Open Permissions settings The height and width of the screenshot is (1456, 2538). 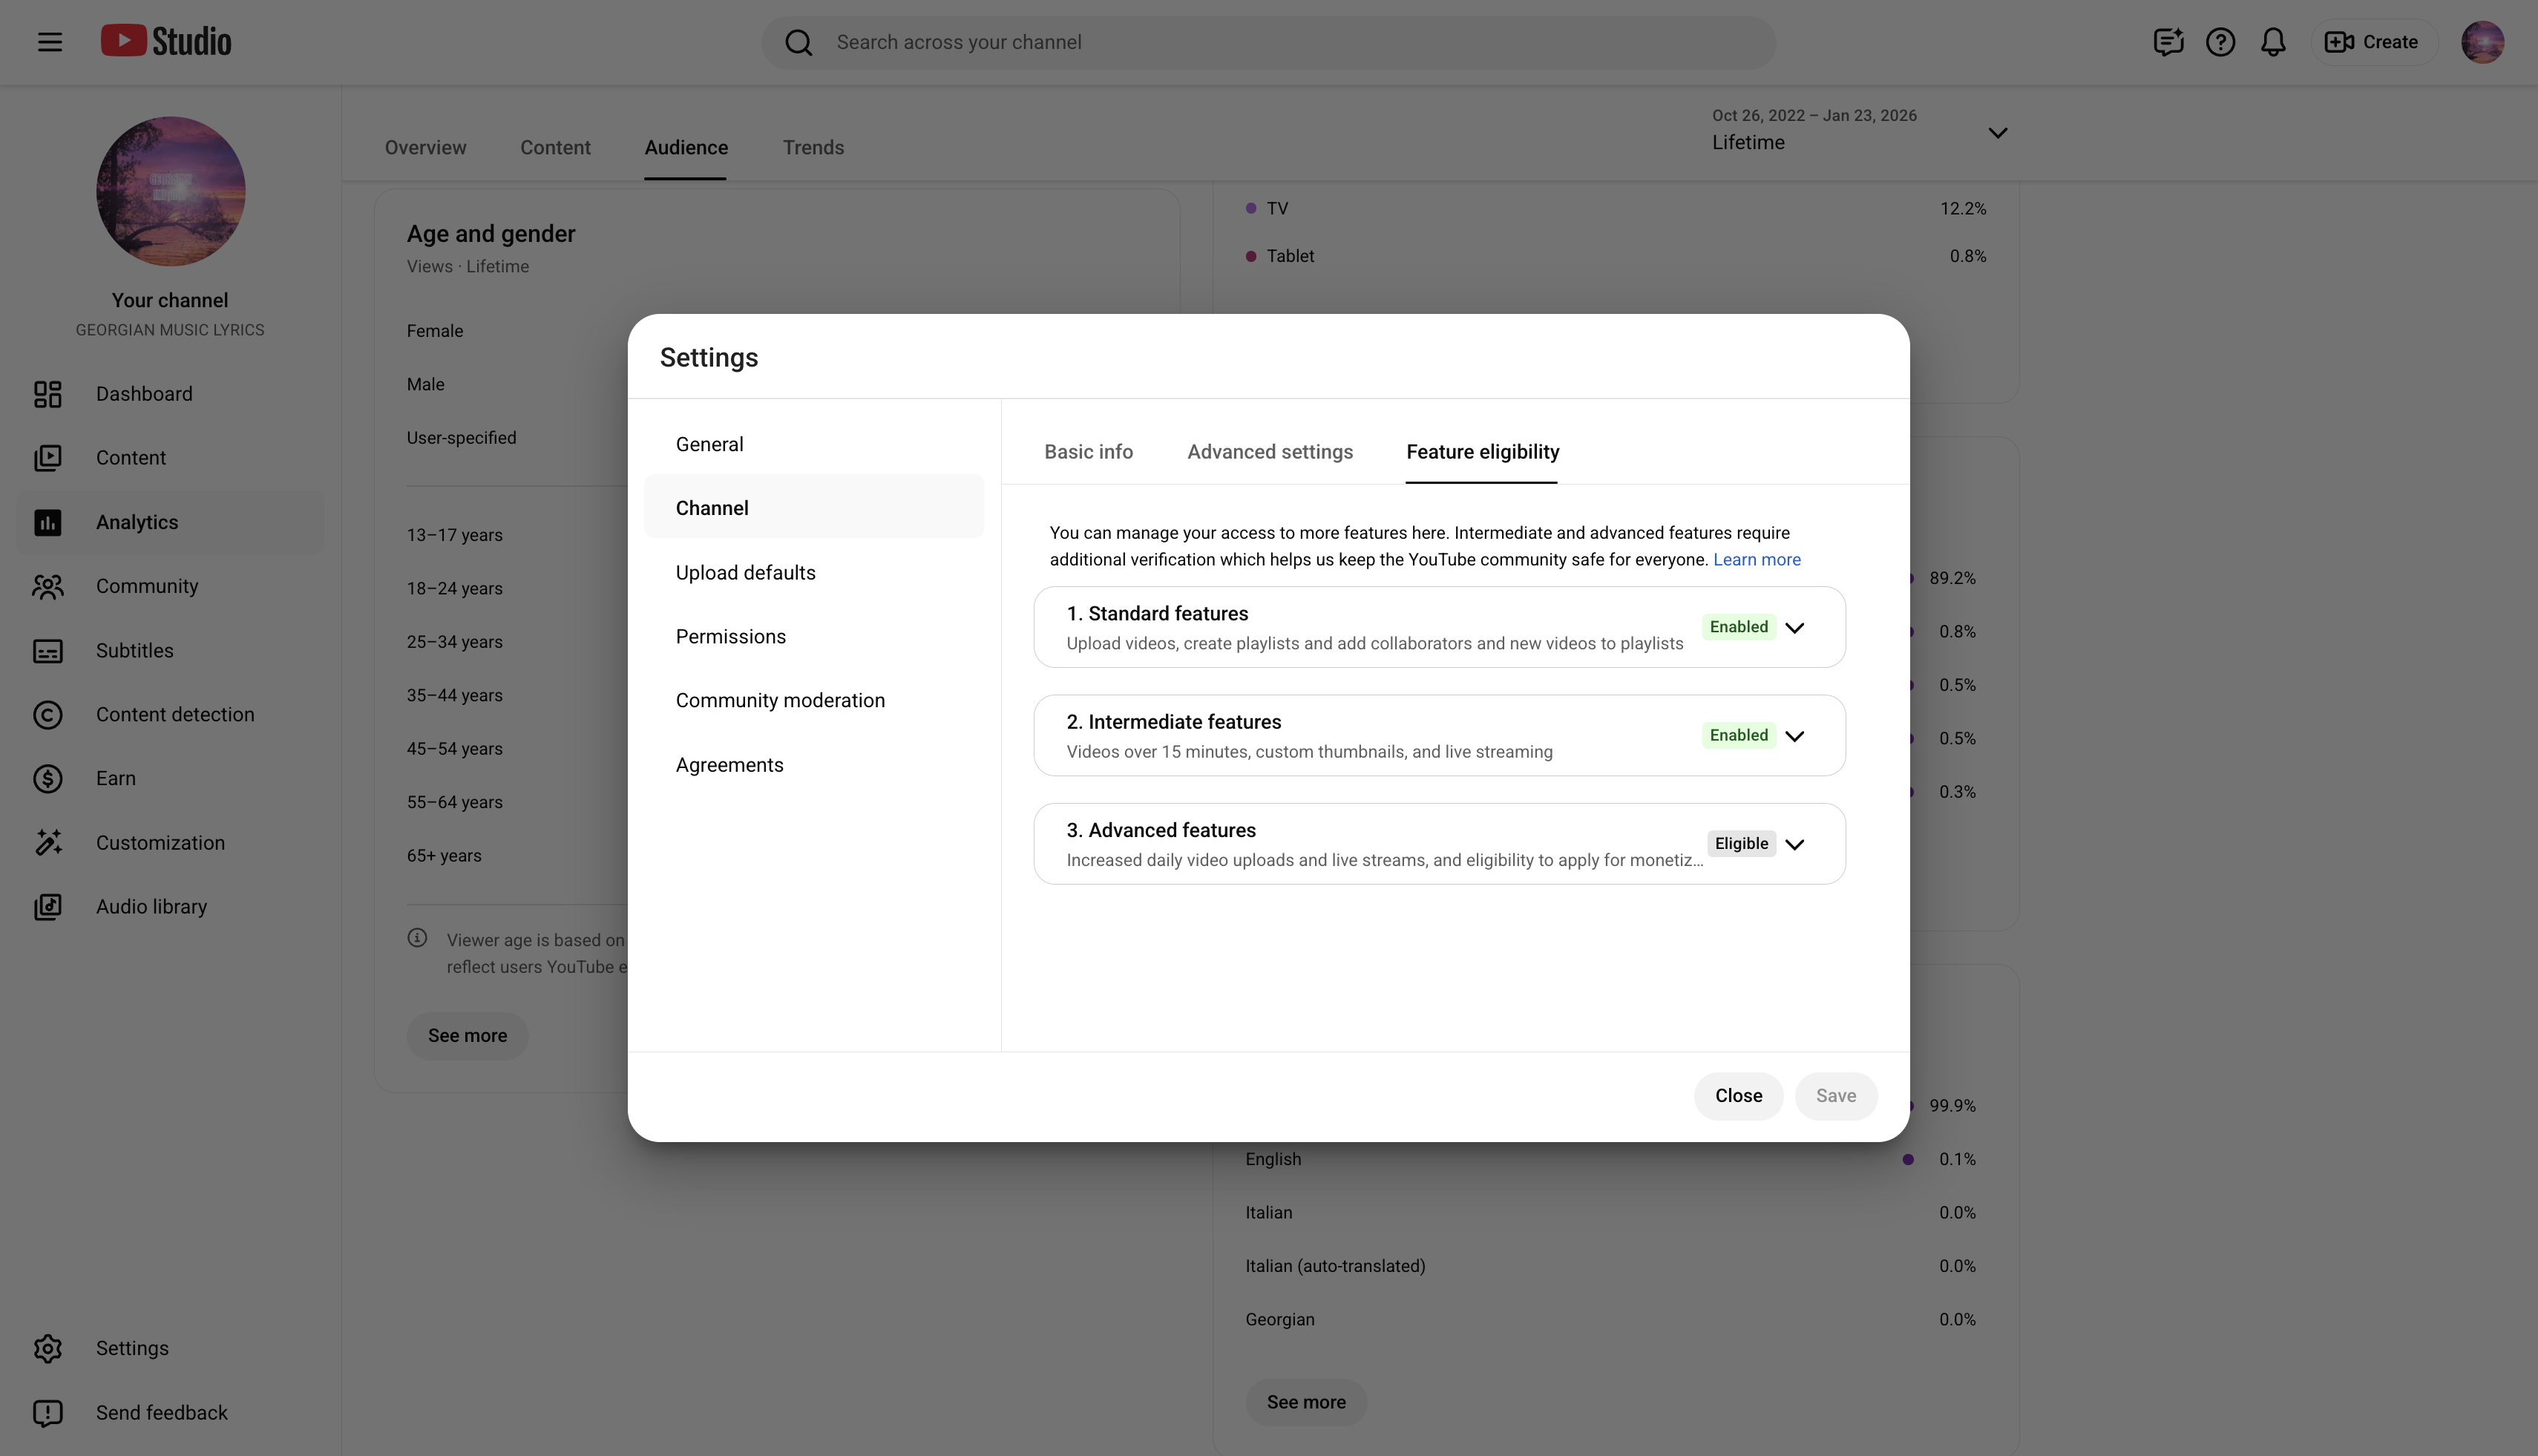coord(814,637)
